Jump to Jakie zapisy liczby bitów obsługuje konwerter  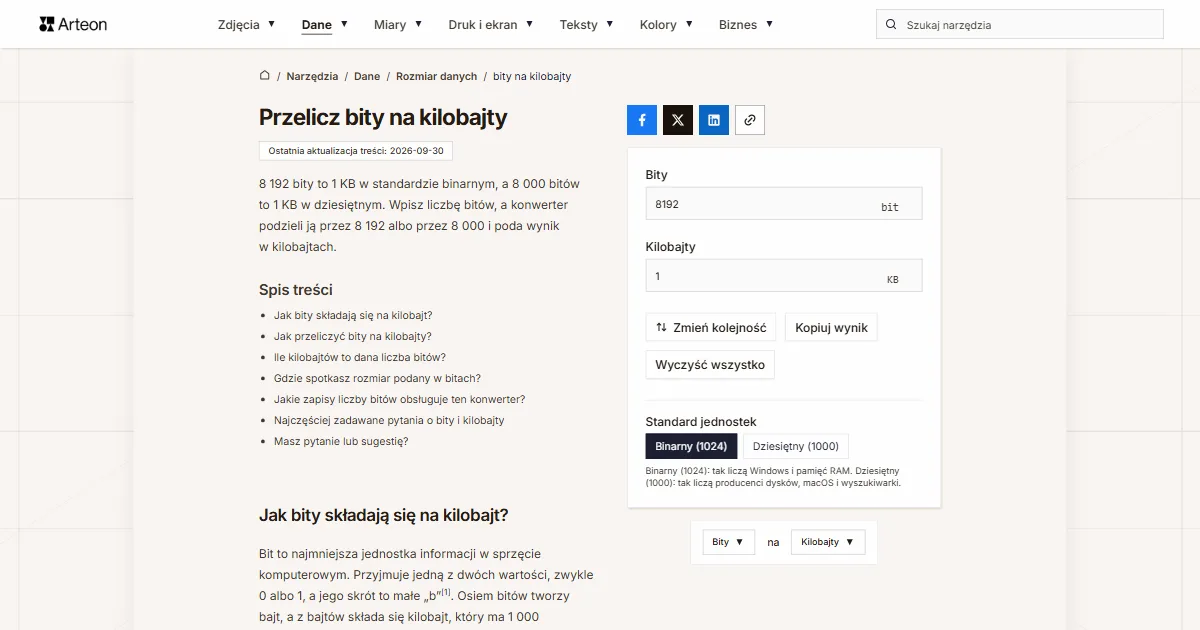399,399
